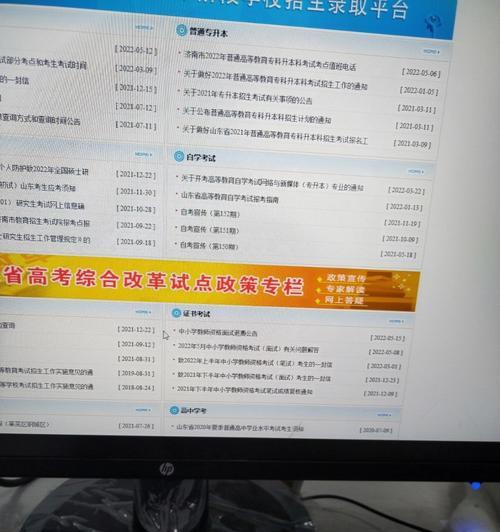500x532 pixels.
Task: Click MORE above the 2021-11-30 entry
Action: [x=143, y=154]
